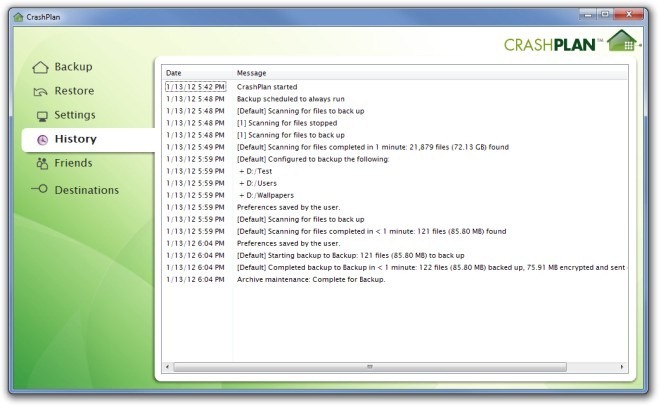Select the 5:59 PM 'Preferences saved by the user' entry
Screen dimensions: 660x406
(288, 207)
